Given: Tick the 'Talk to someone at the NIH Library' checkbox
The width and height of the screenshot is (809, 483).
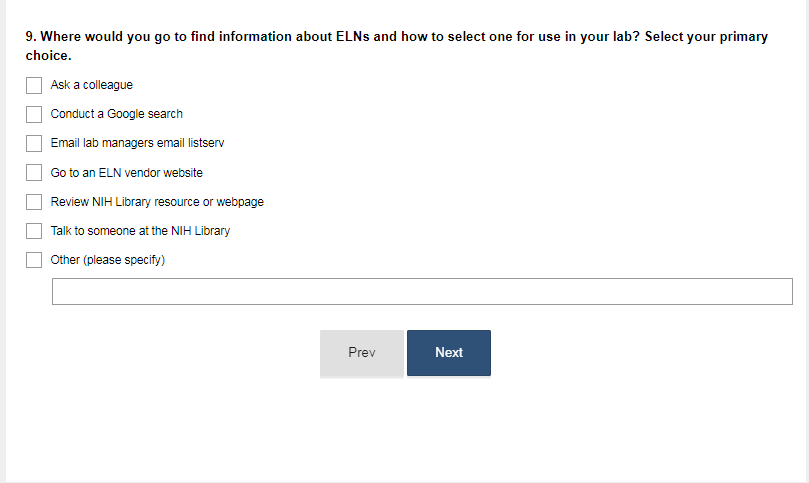Looking at the screenshot, I should click(34, 231).
